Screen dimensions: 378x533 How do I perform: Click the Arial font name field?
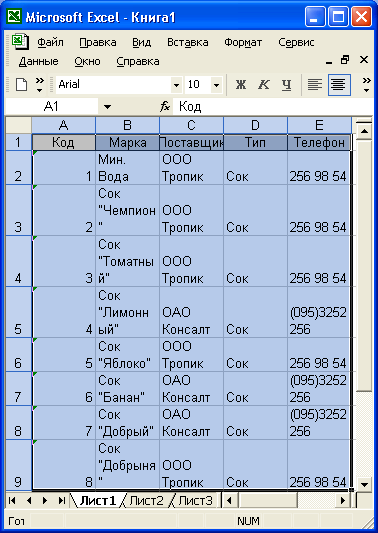pos(113,85)
